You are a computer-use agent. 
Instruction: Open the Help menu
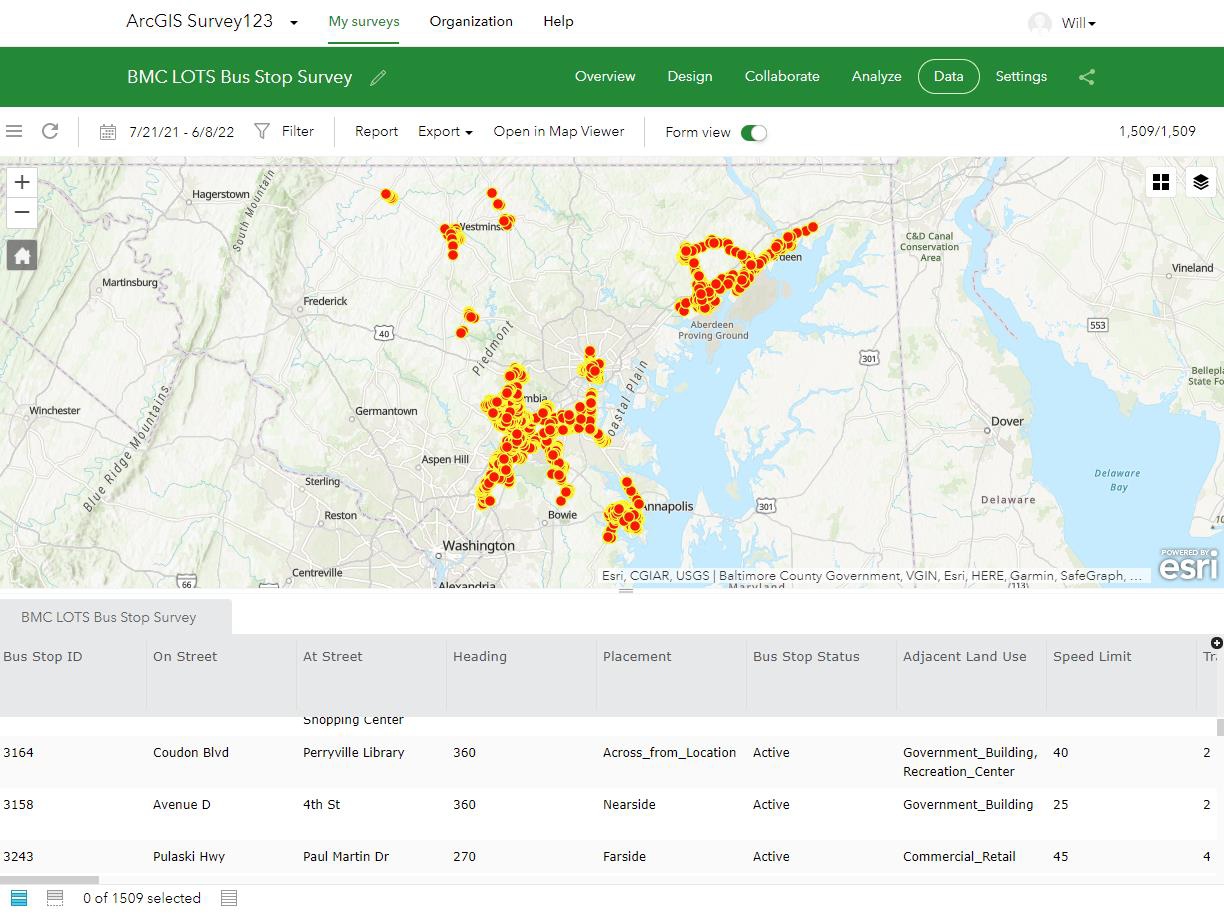tap(558, 21)
